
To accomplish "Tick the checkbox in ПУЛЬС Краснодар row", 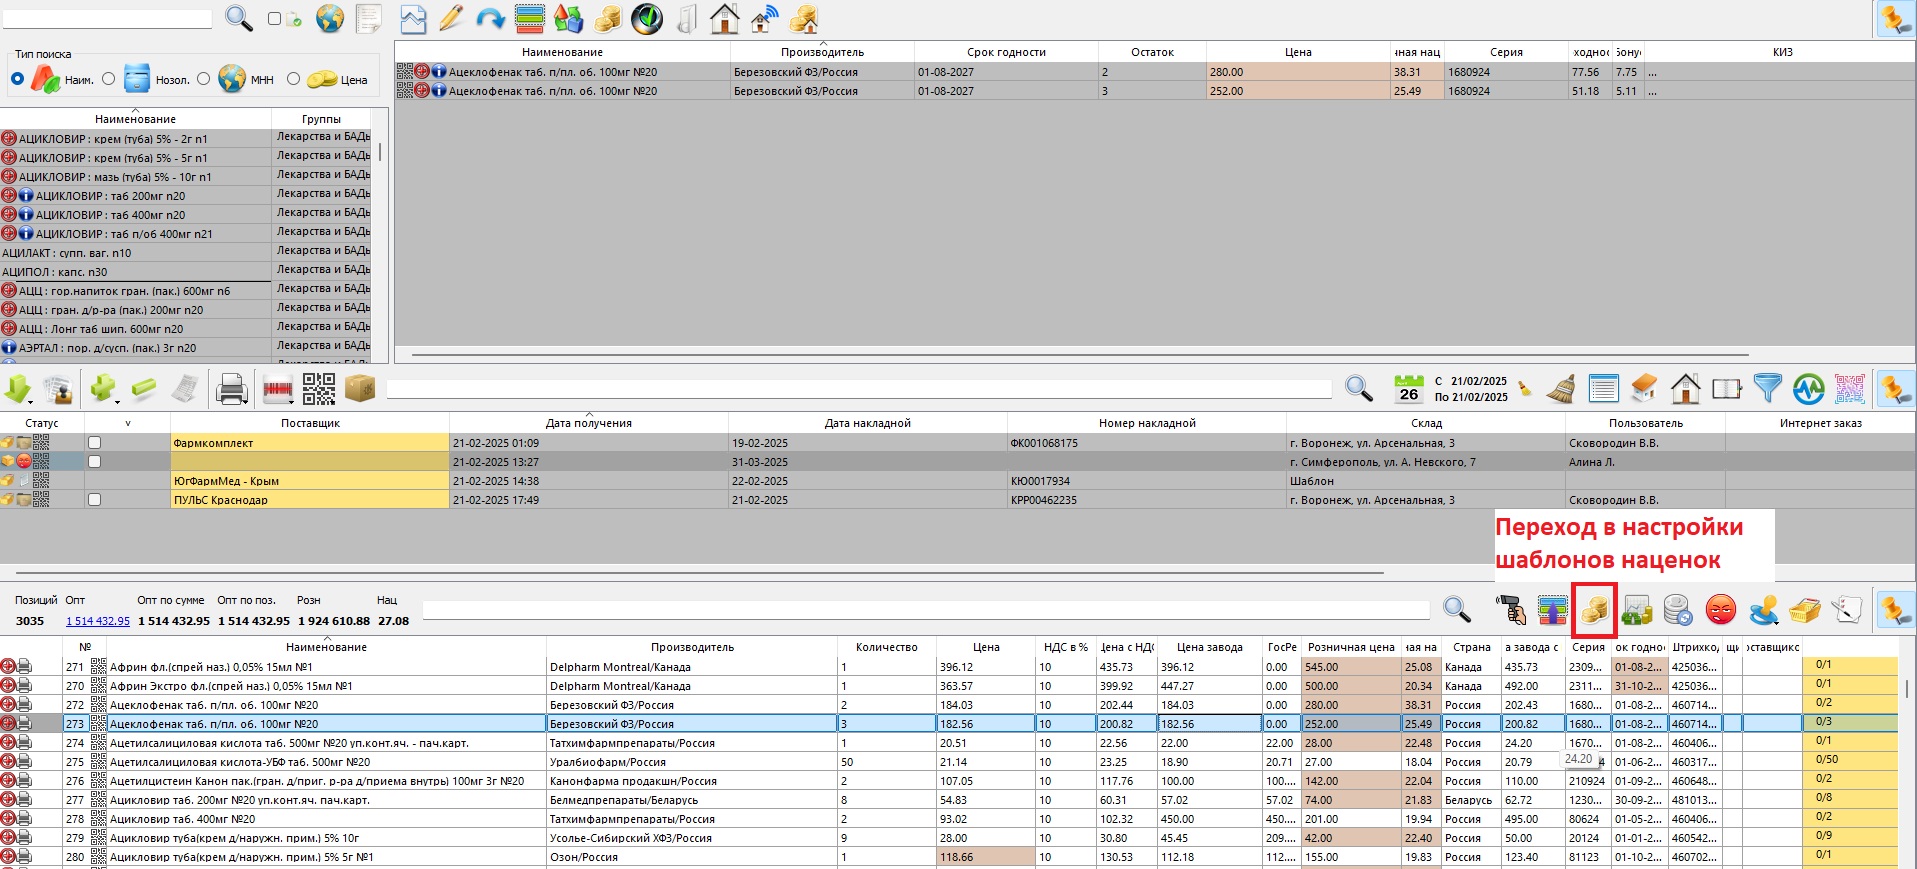I will pos(94,500).
